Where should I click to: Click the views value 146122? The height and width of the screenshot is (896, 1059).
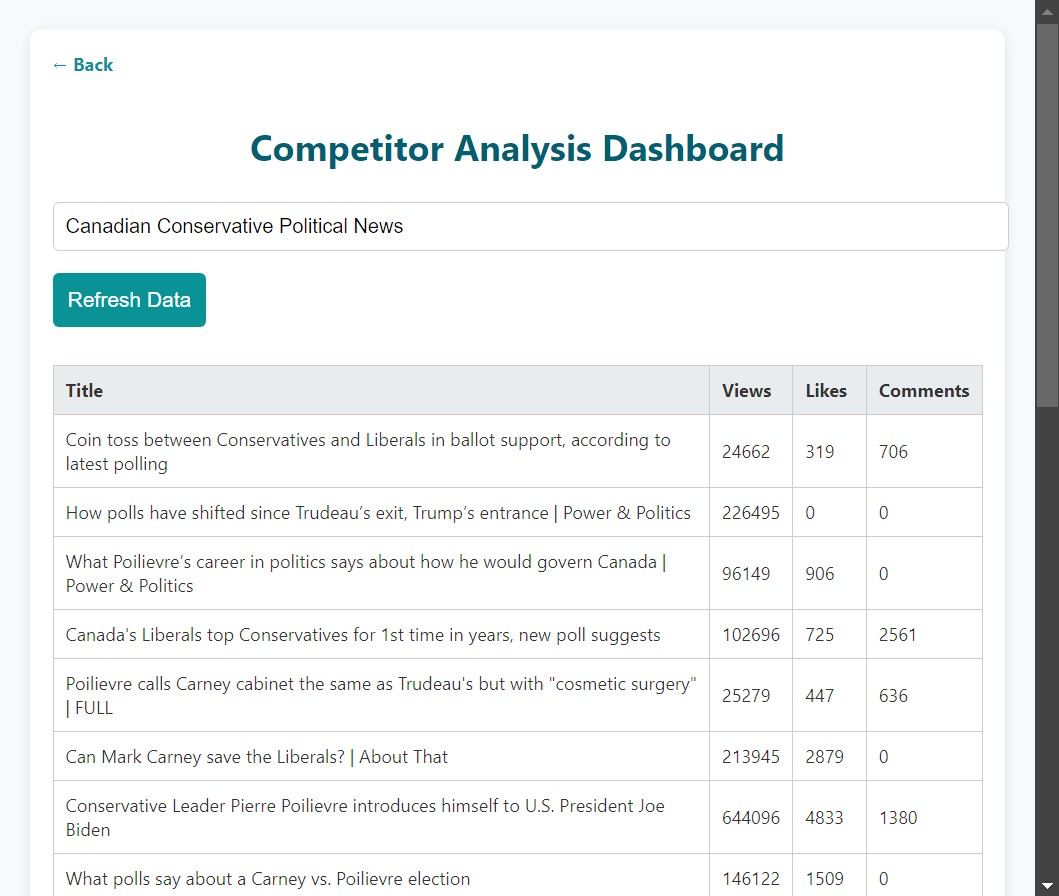pyautogui.click(x=750, y=878)
